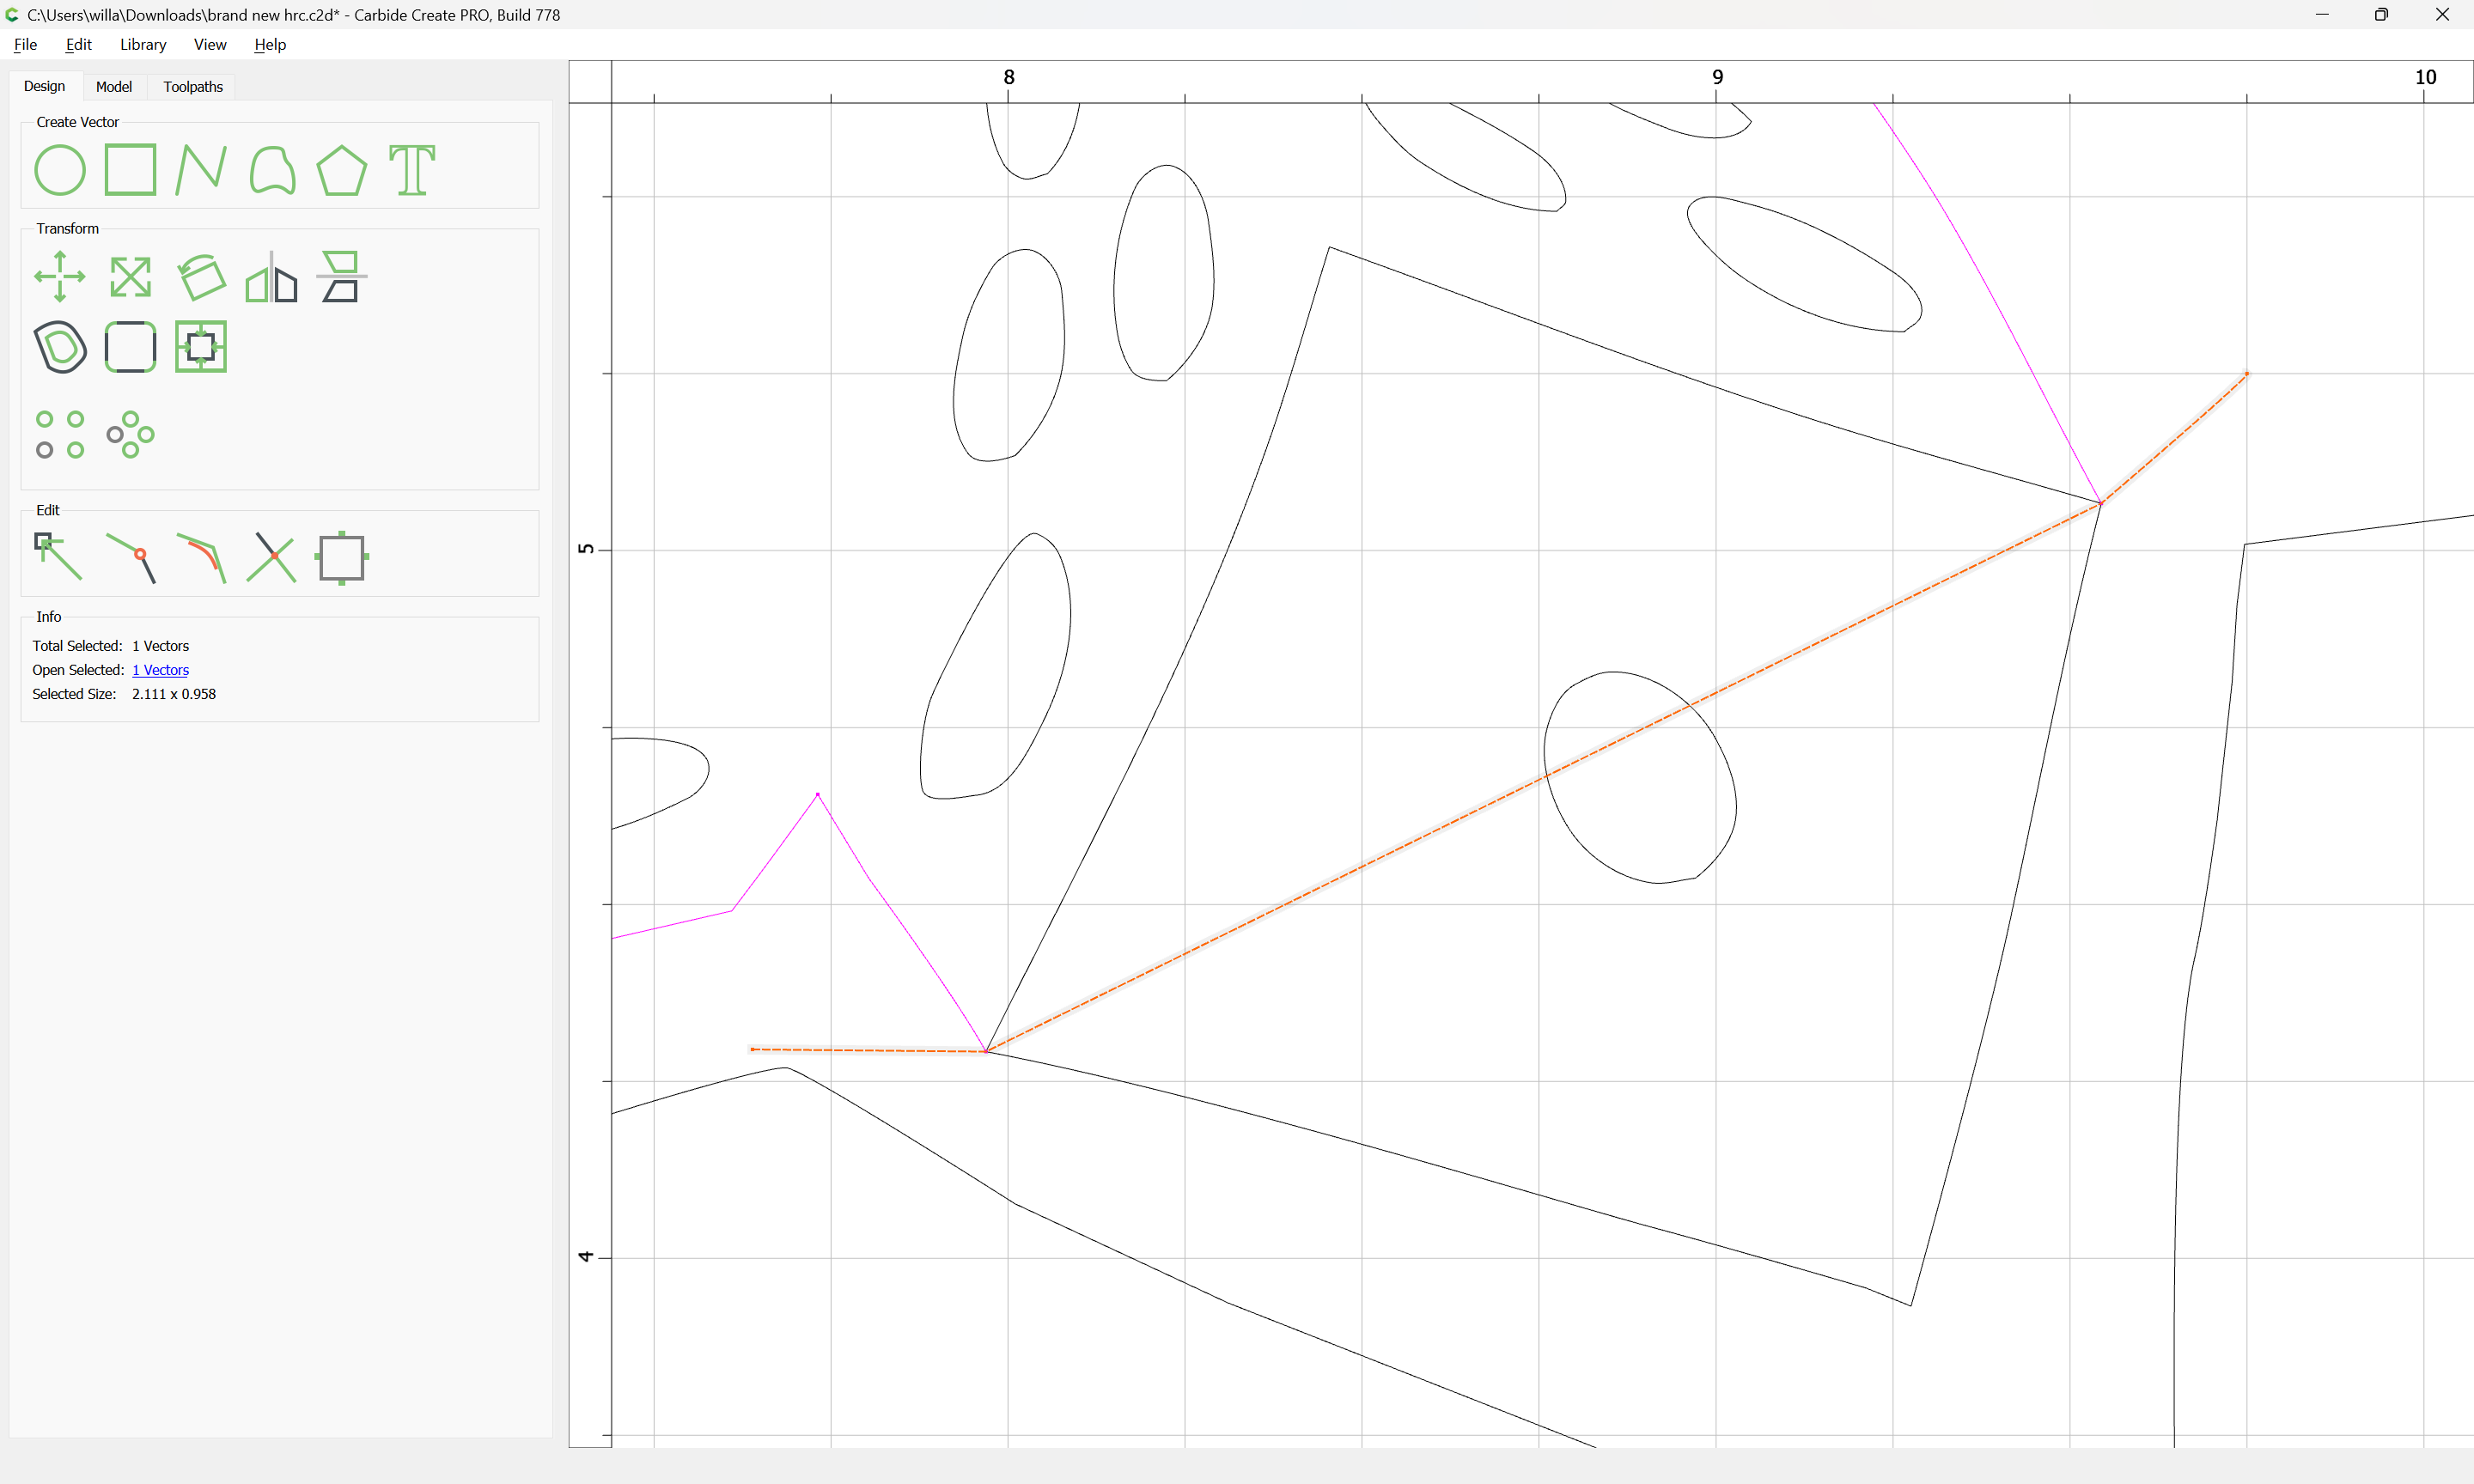Open the Offset Vectors tool

[x=60, y=347]
